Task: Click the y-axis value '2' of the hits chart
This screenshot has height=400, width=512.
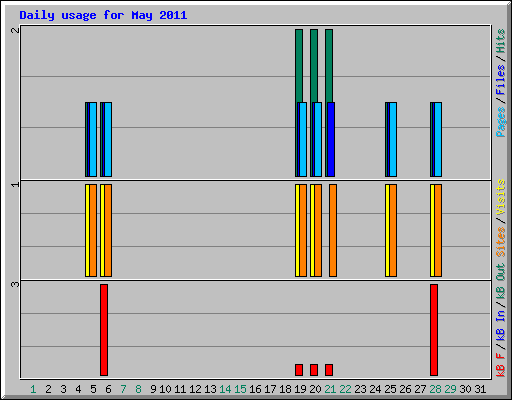Action: [15, 30]
